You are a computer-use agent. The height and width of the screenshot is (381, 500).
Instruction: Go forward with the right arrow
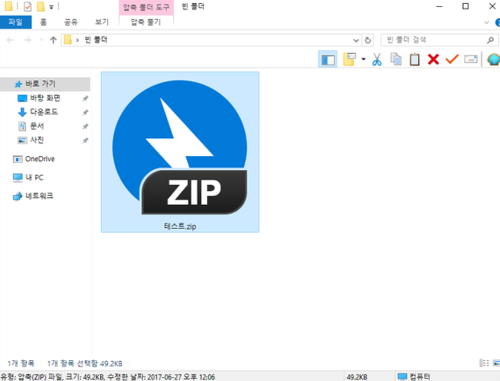click(x=27, y=40)
